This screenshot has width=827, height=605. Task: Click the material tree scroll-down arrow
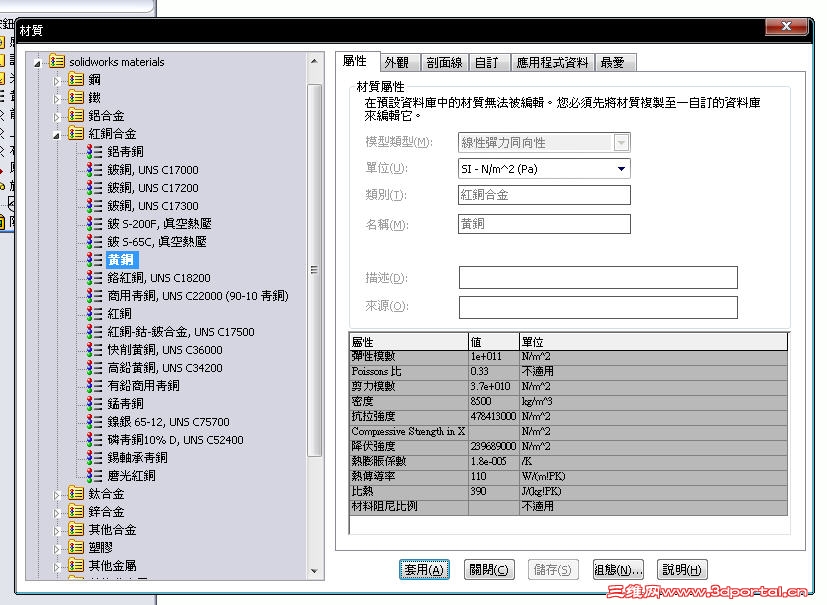314,571
